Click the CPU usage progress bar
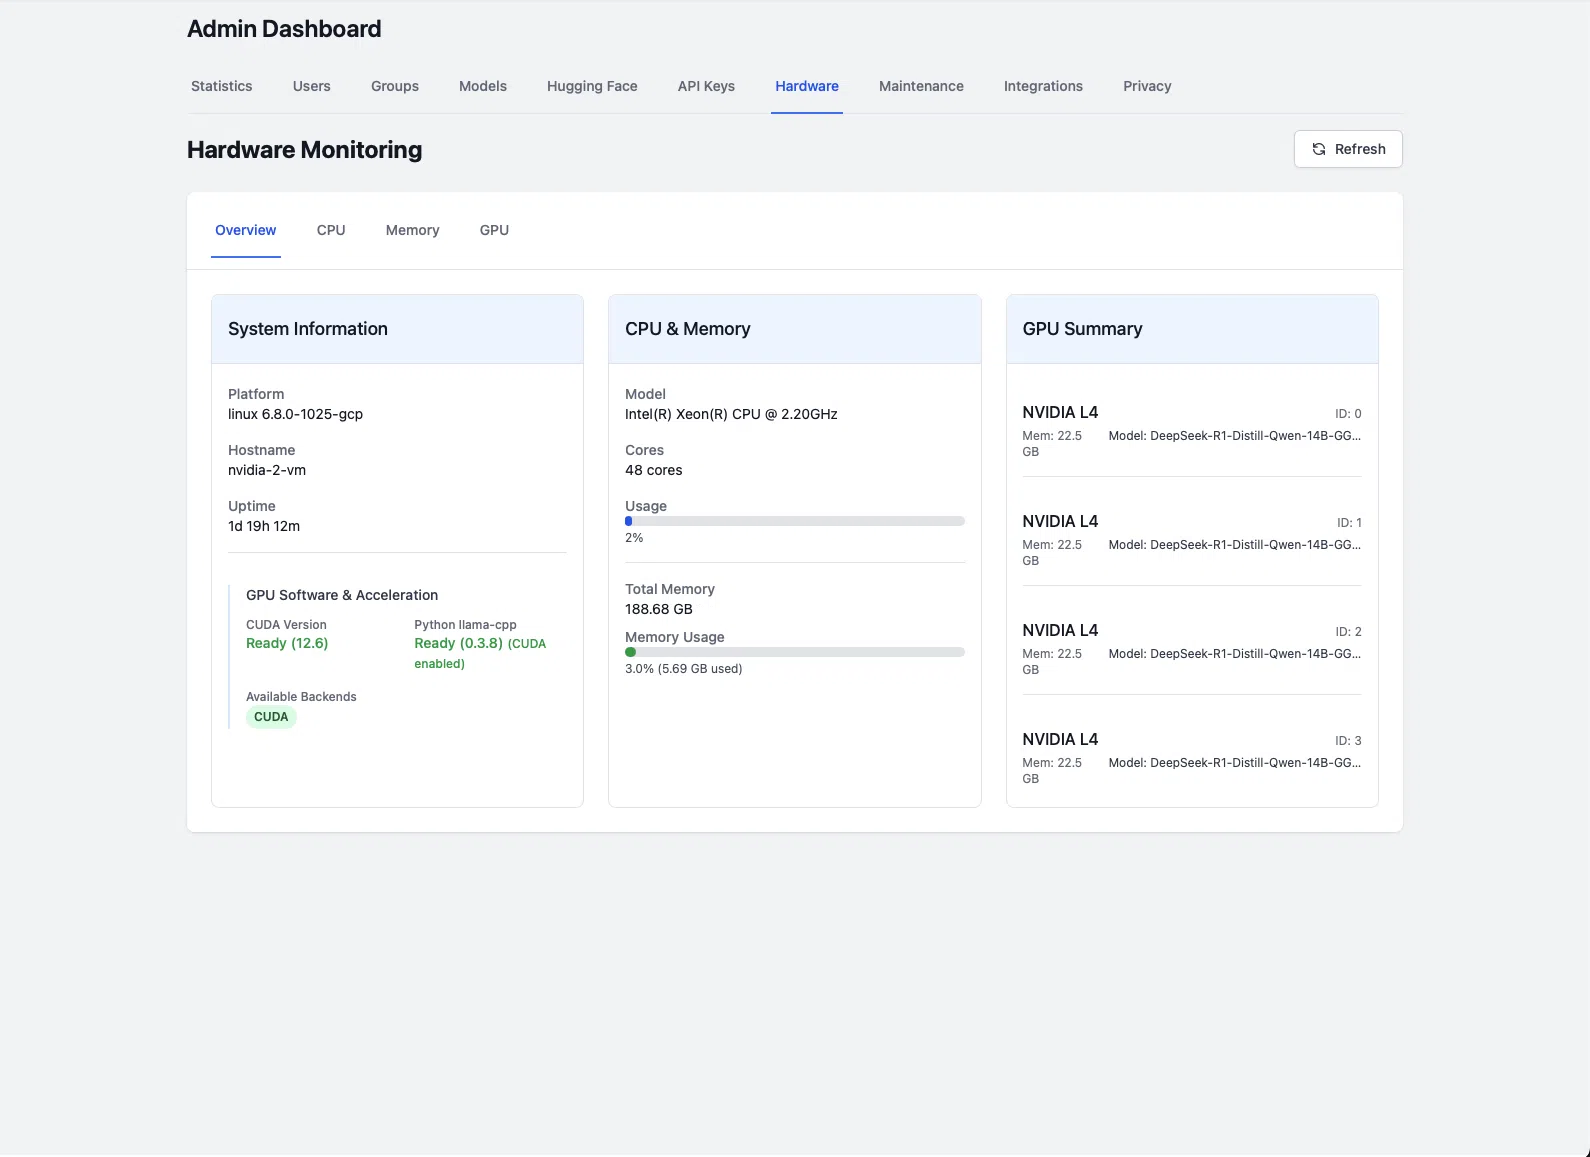 coord(794,521)
